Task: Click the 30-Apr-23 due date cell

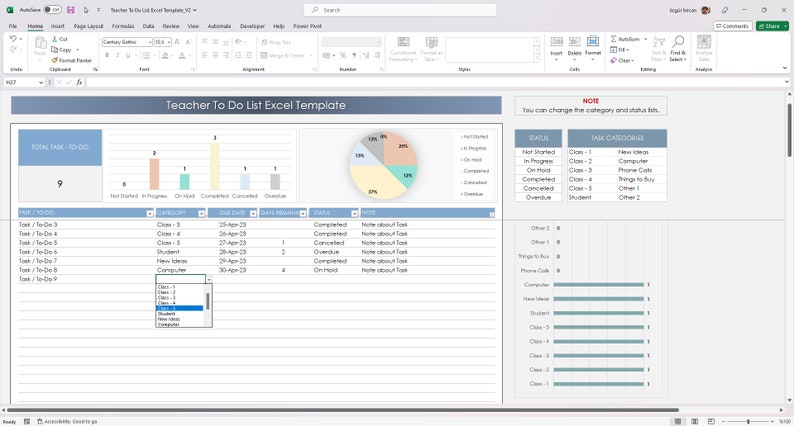Action: (x=232, y=270)
